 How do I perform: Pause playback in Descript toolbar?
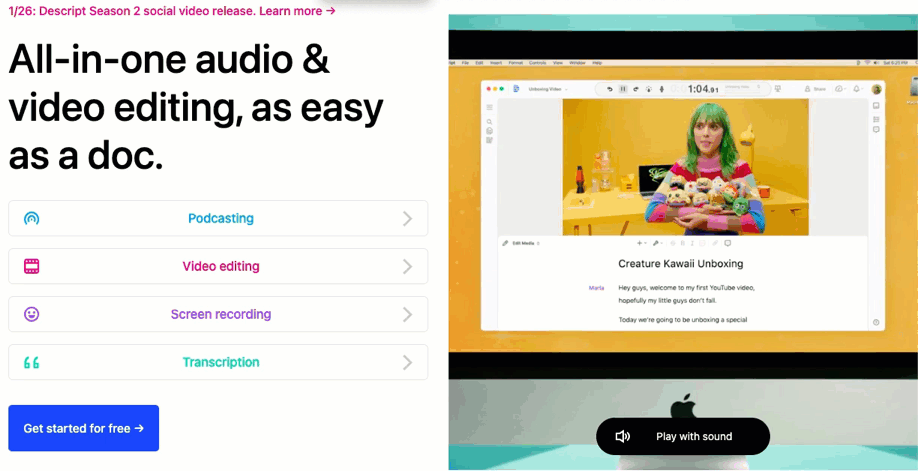click(623, 89)
